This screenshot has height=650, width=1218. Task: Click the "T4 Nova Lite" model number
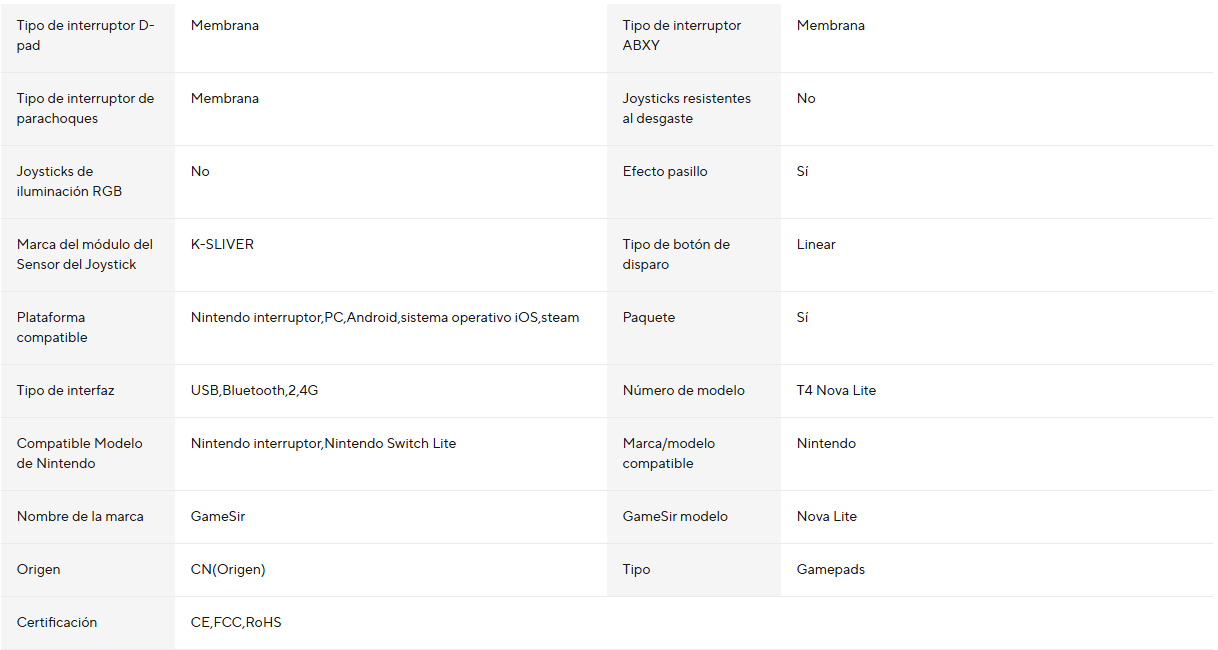pos(836,390)
